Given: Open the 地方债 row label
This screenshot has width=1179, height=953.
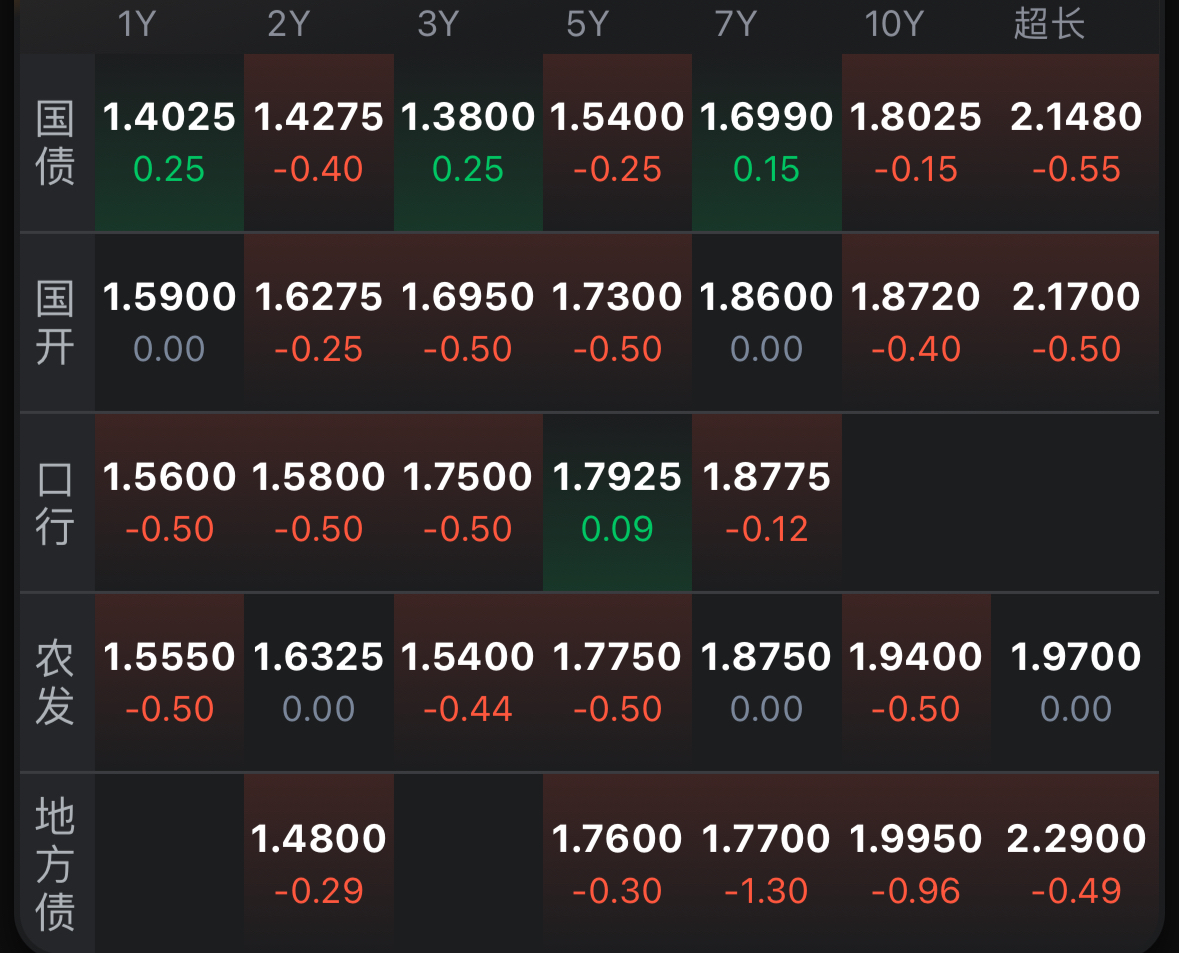Looking at the screenshot, I should (x=55, y=864).
